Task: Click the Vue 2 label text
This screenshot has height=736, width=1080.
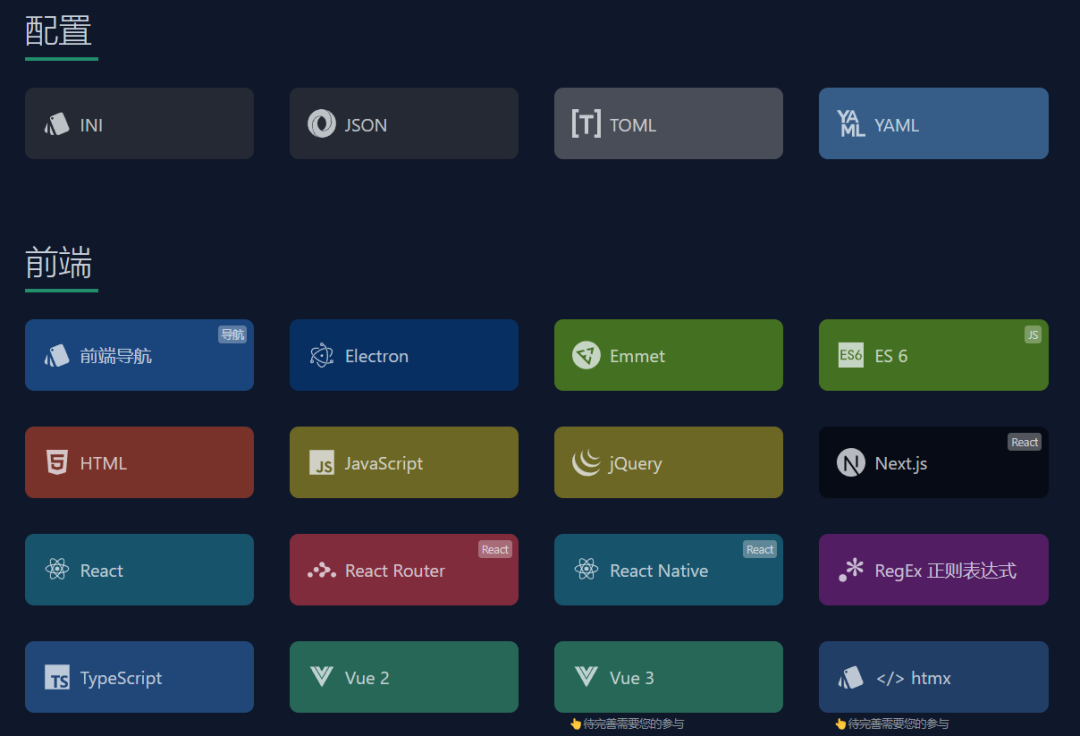Action: 367,678
